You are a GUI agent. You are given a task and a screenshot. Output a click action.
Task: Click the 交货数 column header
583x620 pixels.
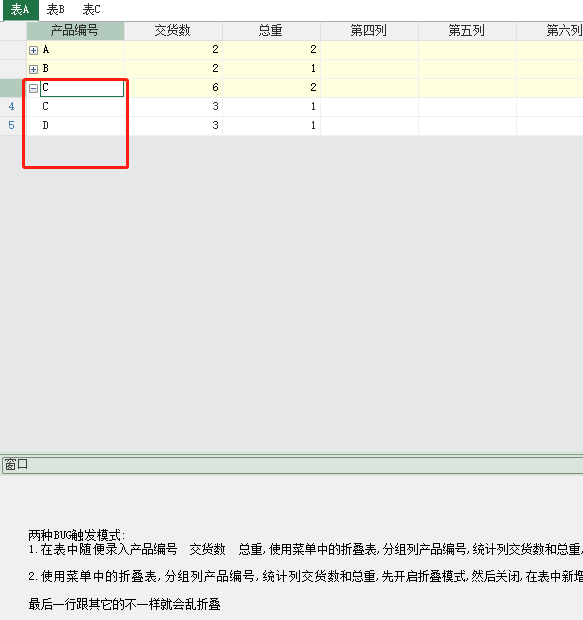coord(173,30)
